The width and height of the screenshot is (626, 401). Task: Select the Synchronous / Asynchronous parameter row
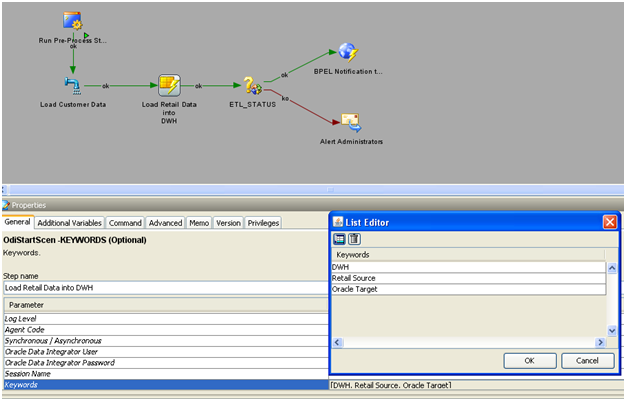[166, 341]
